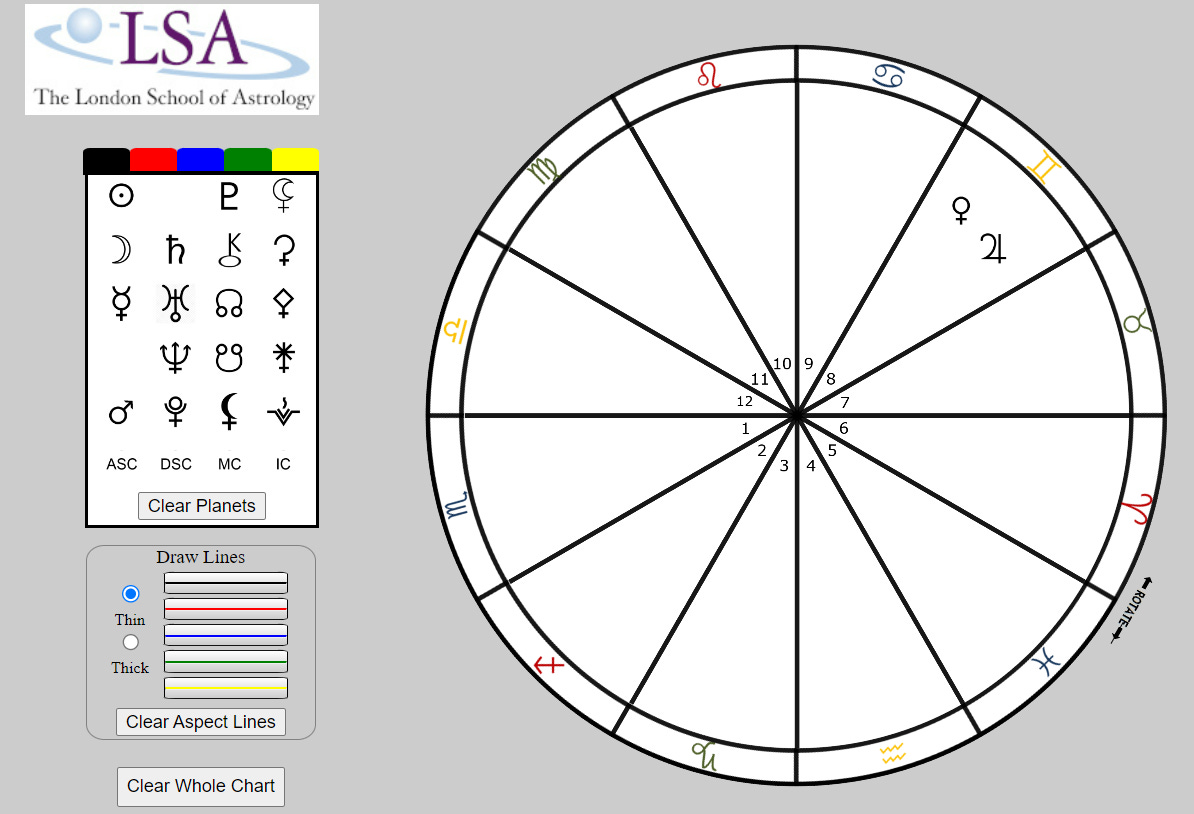Pick the Uranus glyph

point(175,303)
